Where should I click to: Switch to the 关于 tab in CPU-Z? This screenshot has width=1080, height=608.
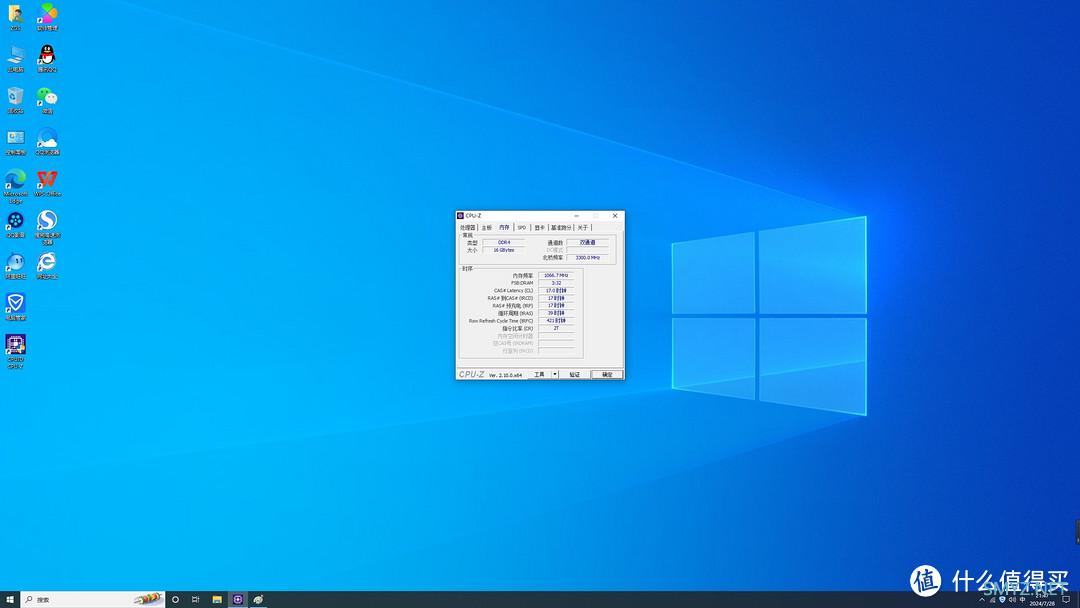point(583,227)
